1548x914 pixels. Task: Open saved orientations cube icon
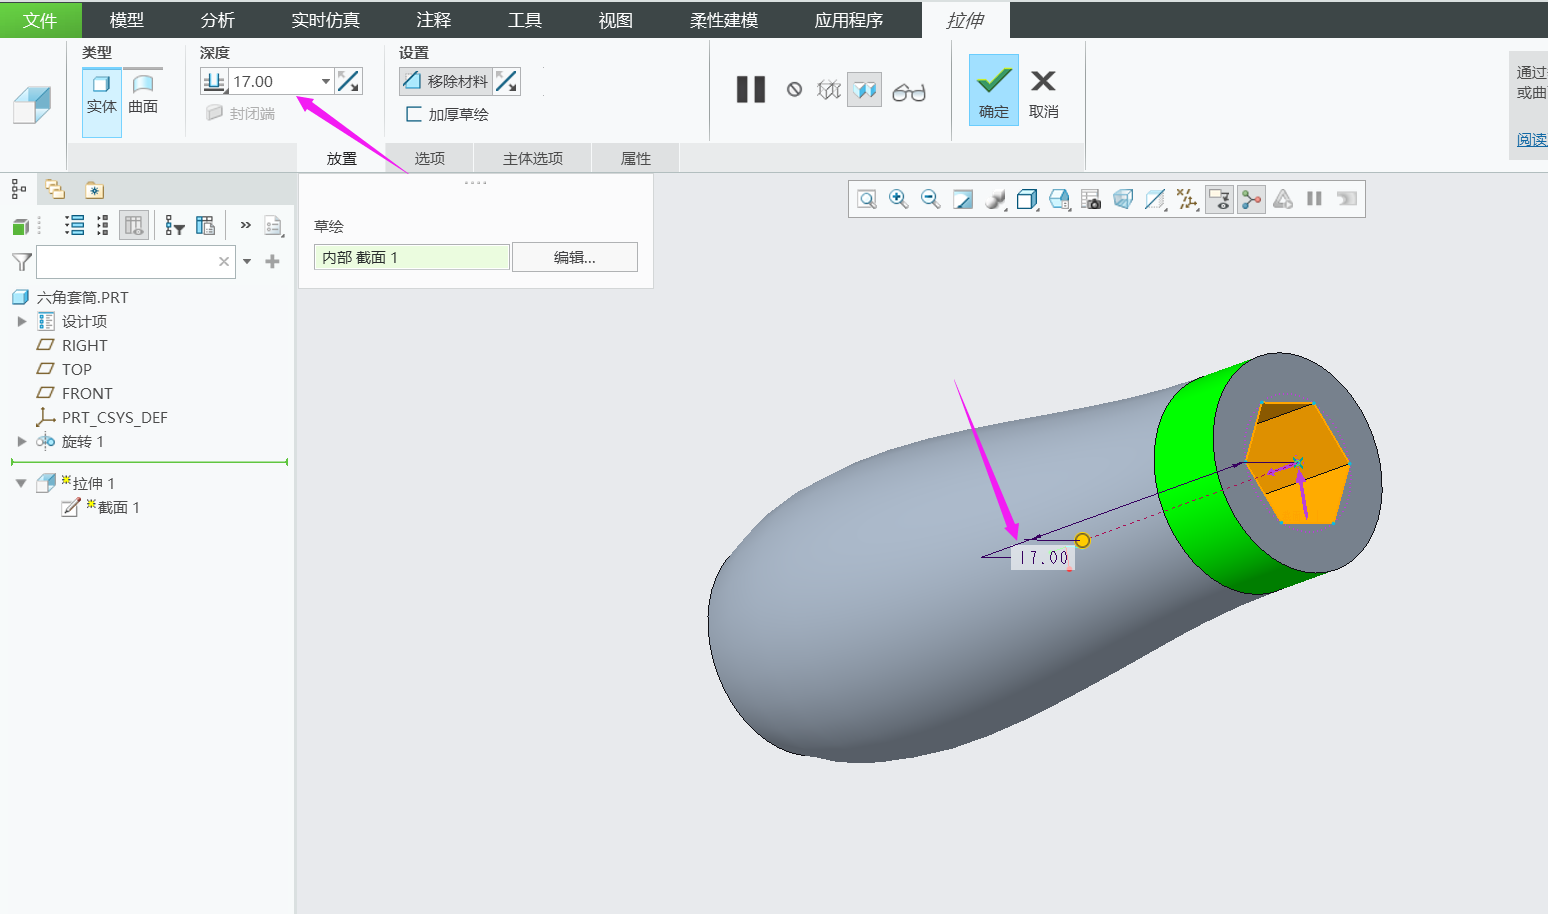click(x=1027, y=199)
